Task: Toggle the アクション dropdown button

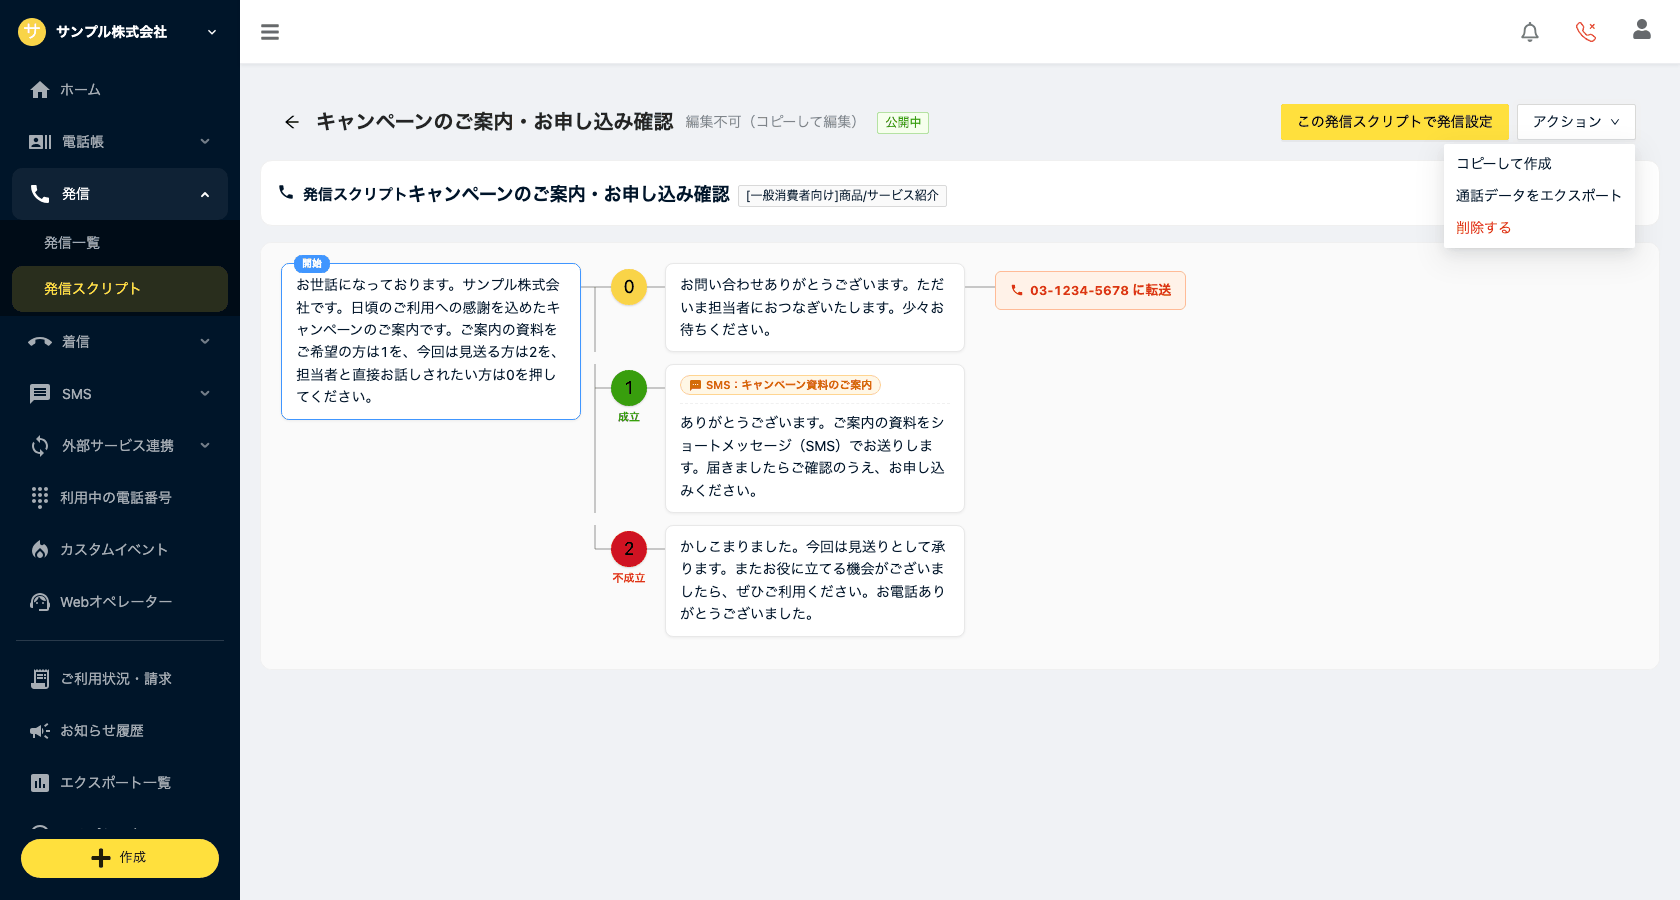Action: tap(1576, 122)
